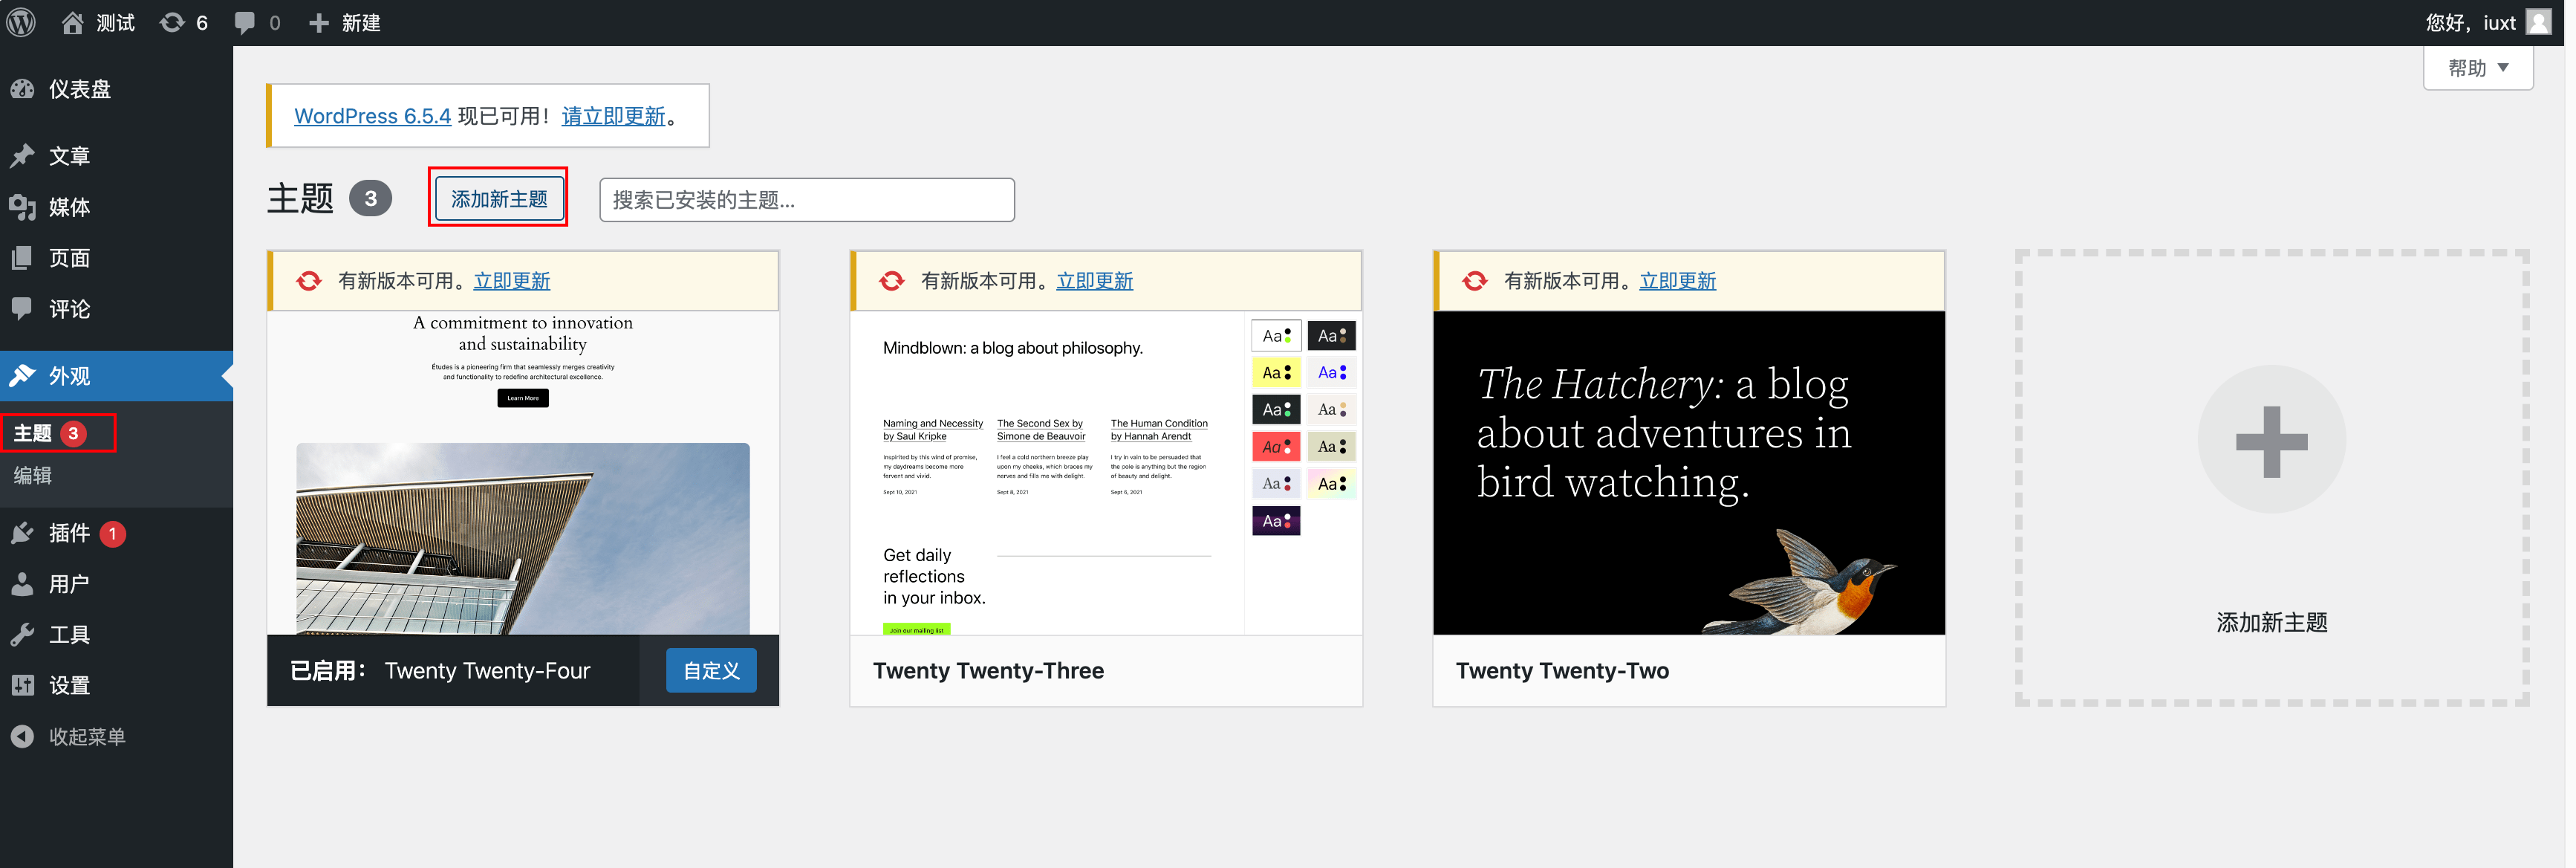
Task: Click 立即更新 for Twenty Twenty-Three
Action: coord(1095,281)
